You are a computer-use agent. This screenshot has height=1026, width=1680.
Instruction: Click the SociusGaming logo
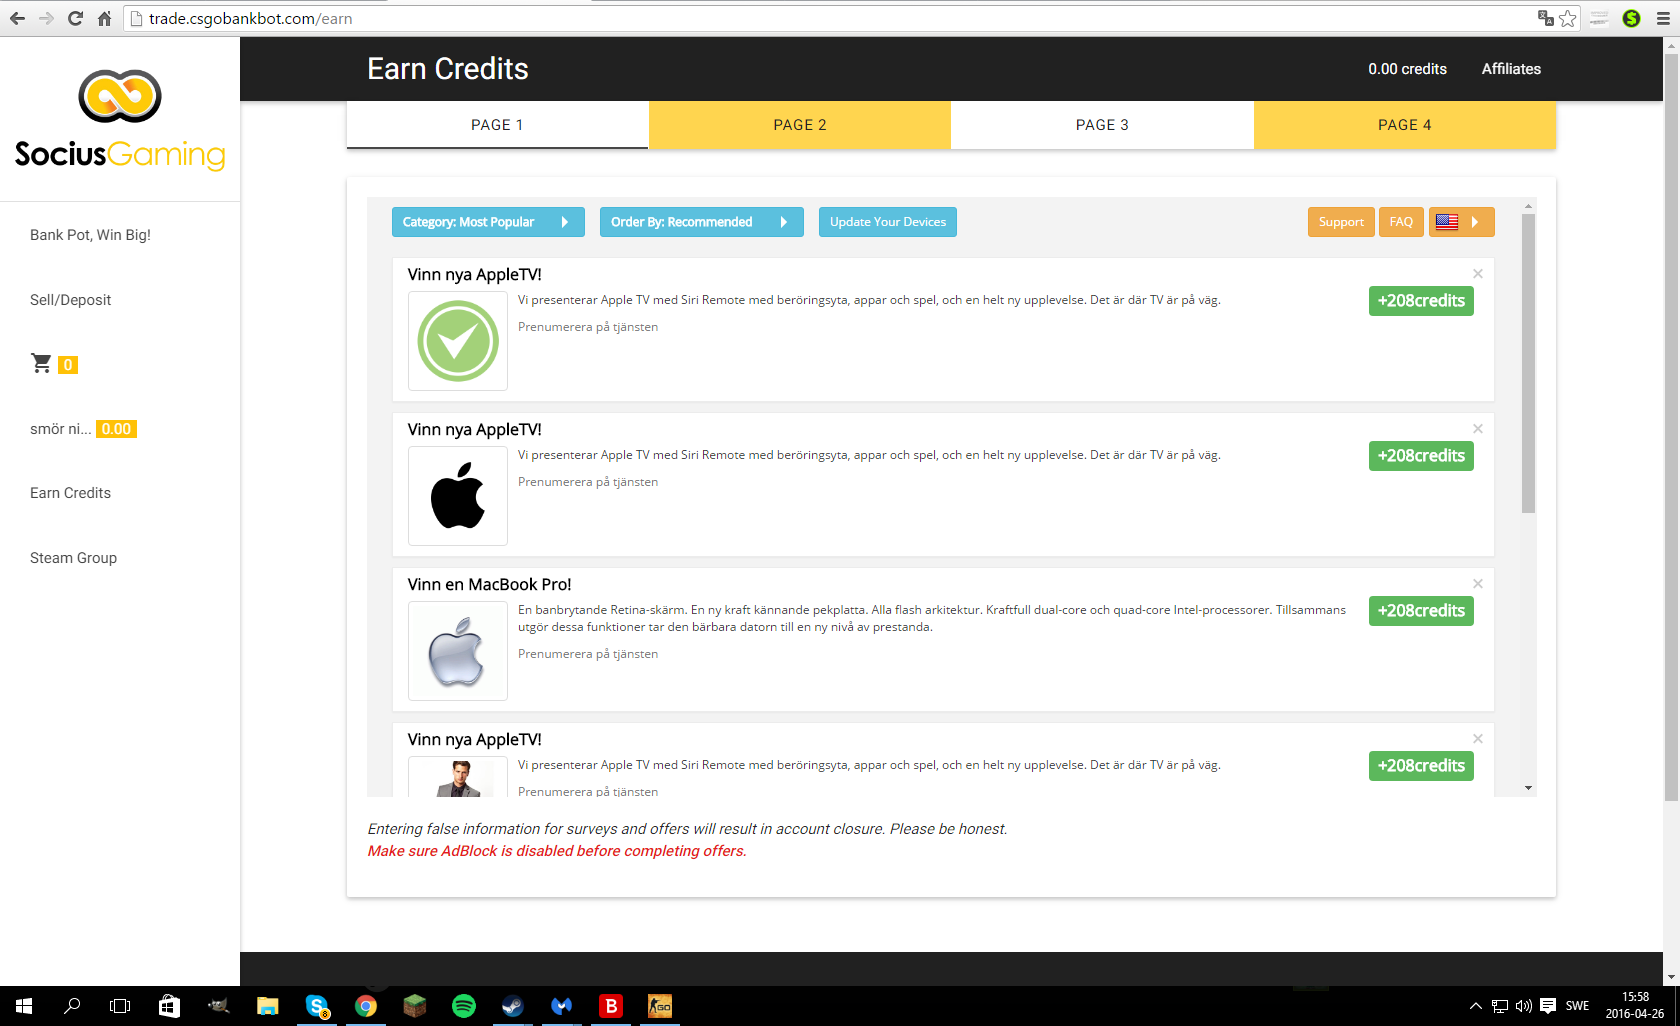pos(120,120)
